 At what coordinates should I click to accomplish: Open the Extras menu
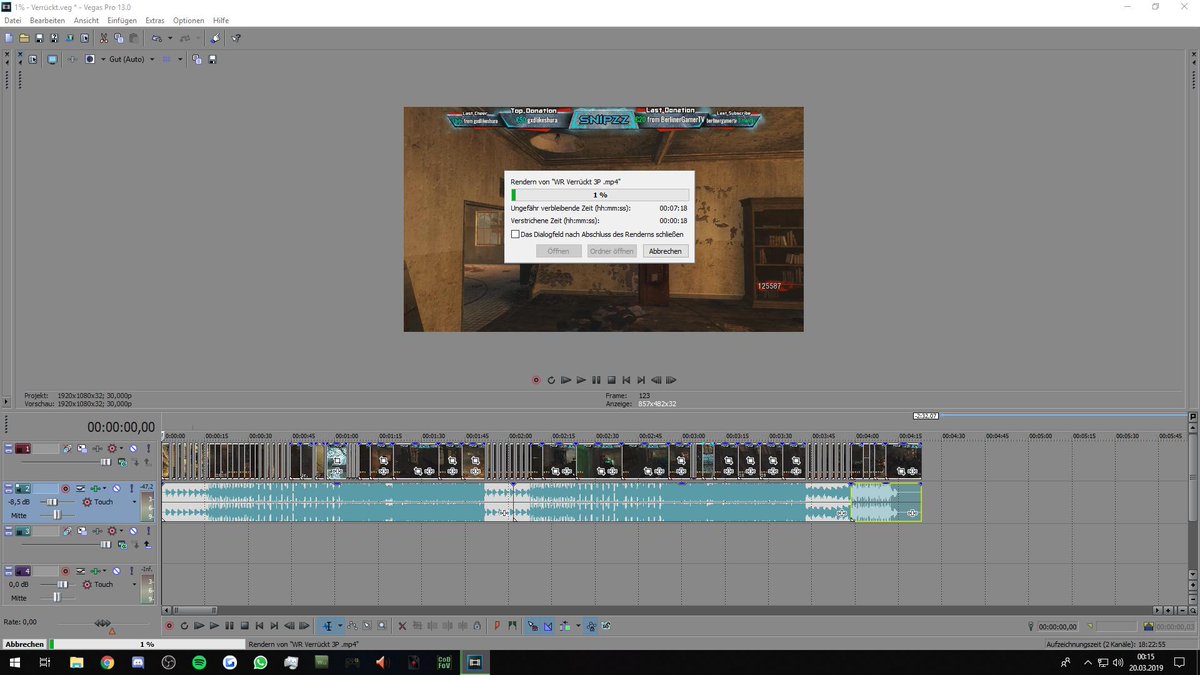[154, 20]
